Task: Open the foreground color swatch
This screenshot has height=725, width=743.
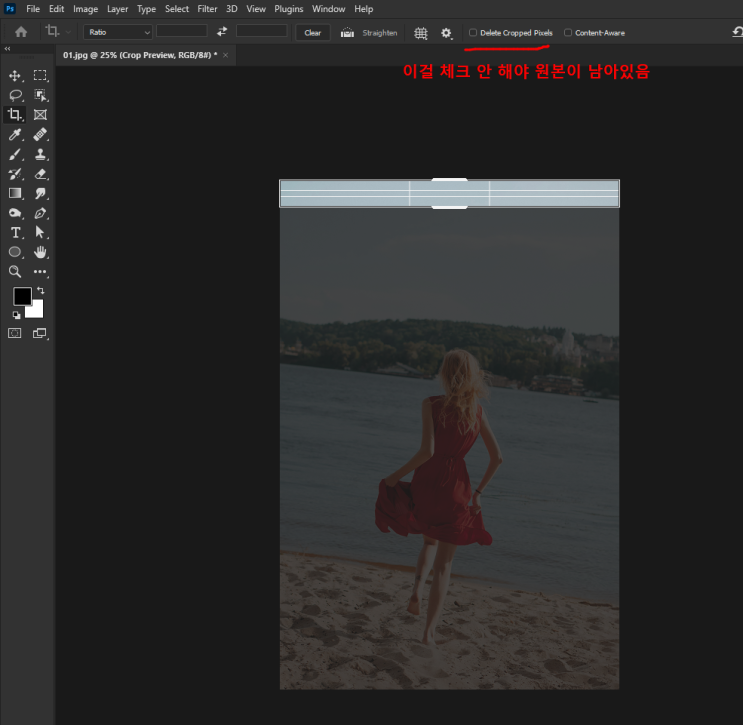Action: click(22, 296)
